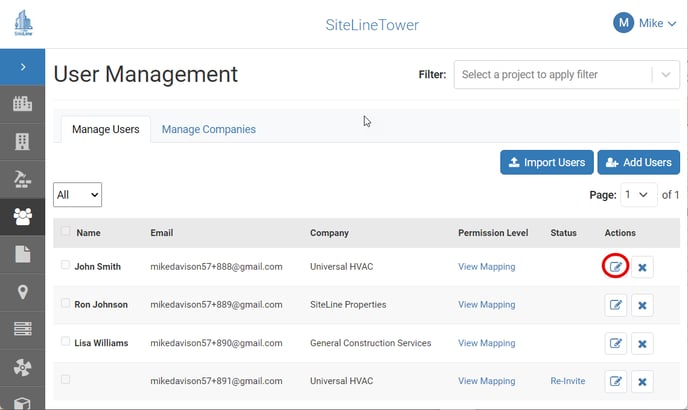Open the construction tools icon in sidebar
Viewport: 688px width, 410px height.
tap(22, 179)
